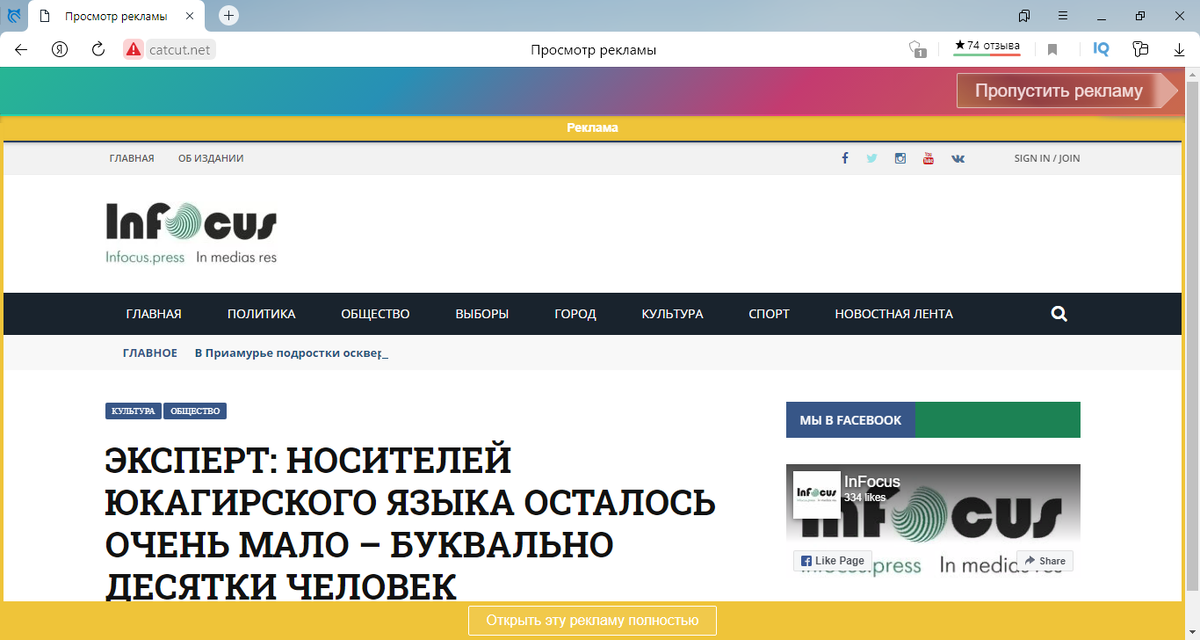1200x640 pixels.
Task: Click the Infocus.press tagline under the logo
Action: tap(145, 257)
